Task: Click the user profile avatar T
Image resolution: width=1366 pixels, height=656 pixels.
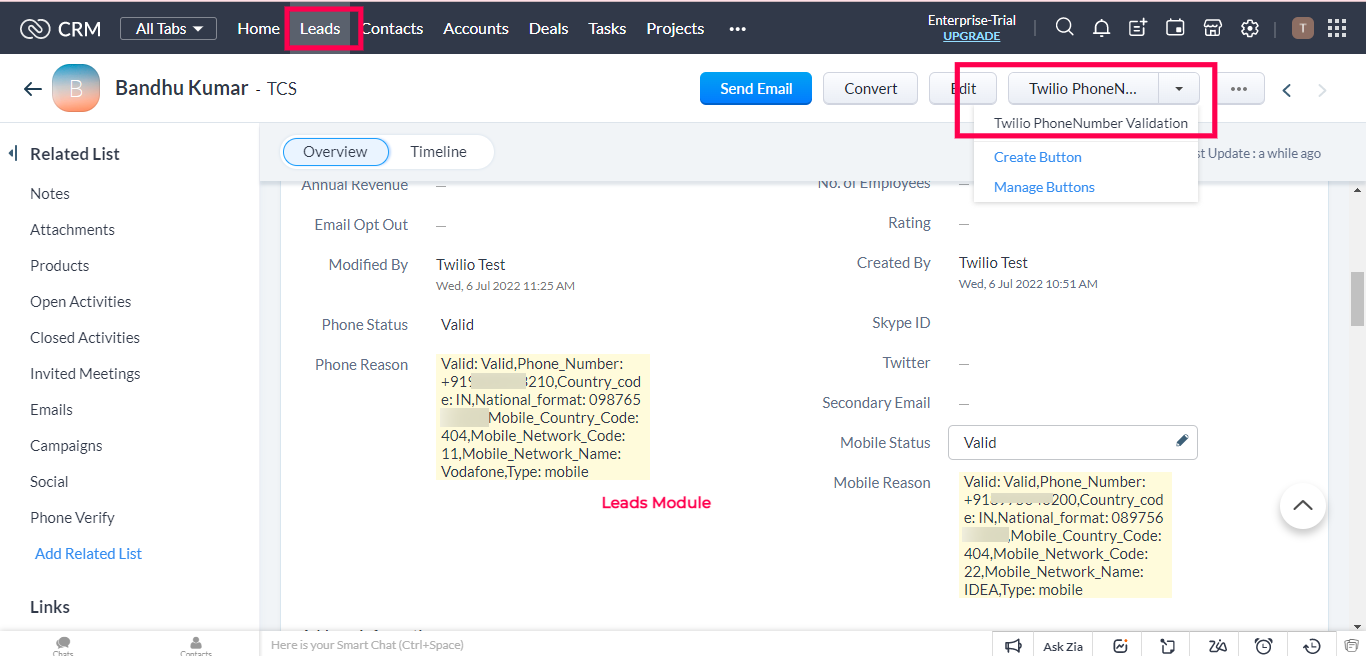Action: click(1302, 28)
